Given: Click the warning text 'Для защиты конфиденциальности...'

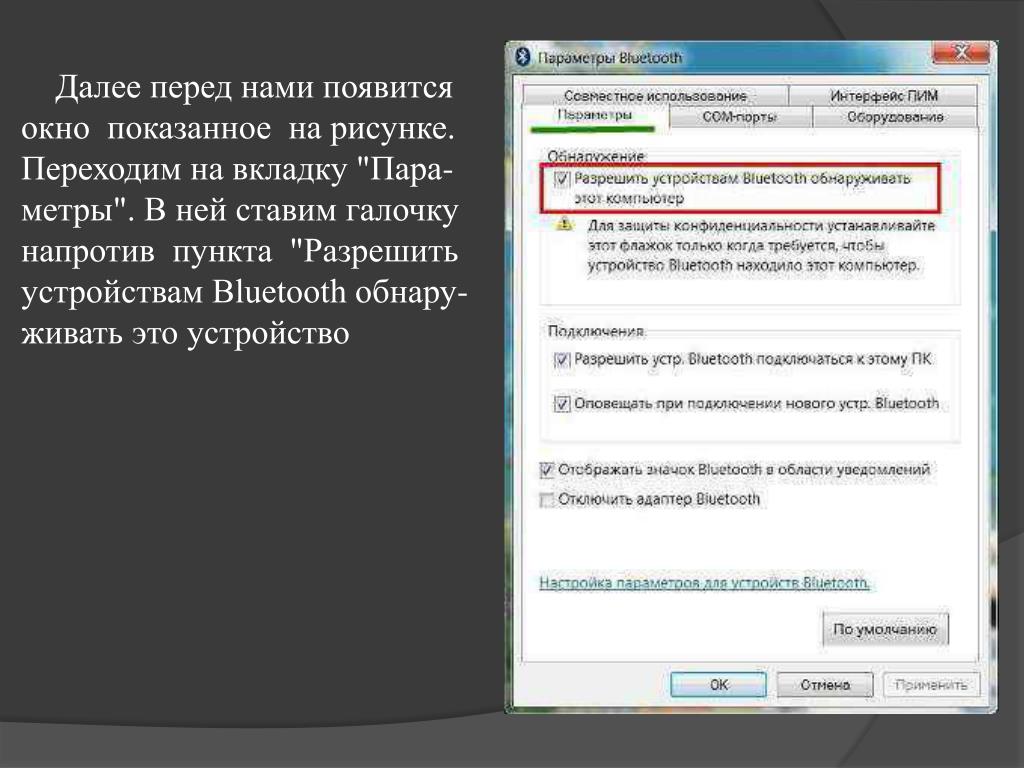Looking at the screenshot, I should click(761, 246).
